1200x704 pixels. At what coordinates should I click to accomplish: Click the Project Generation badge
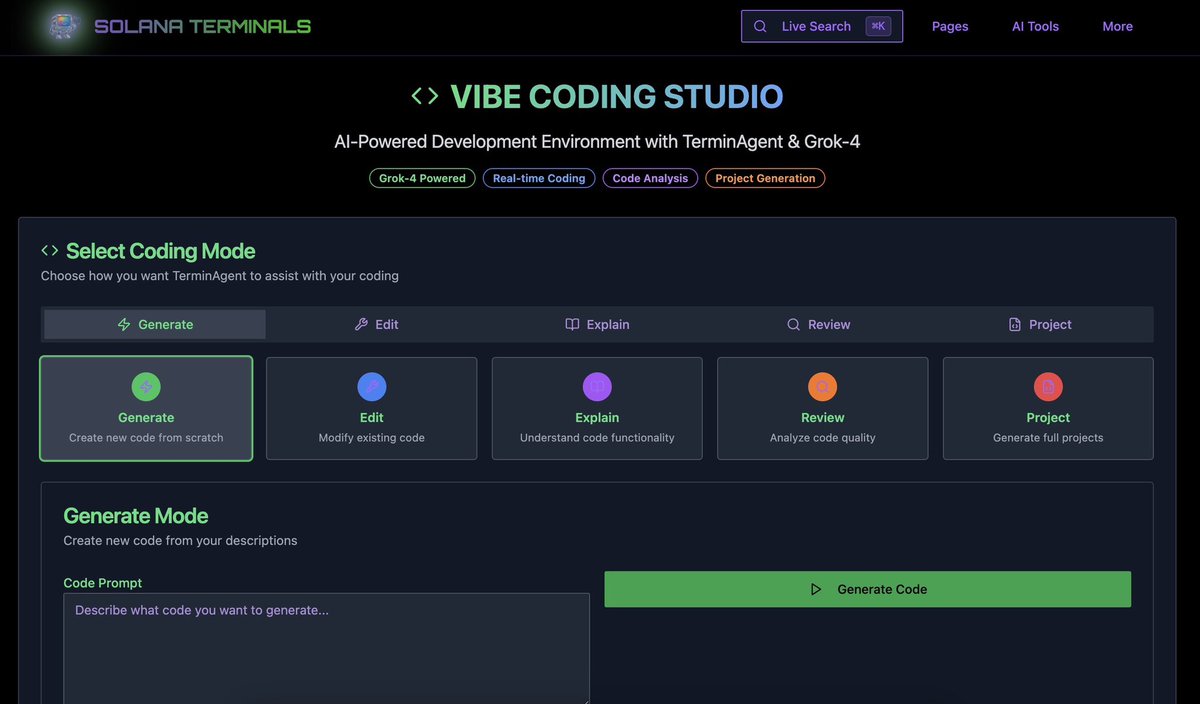765,178
